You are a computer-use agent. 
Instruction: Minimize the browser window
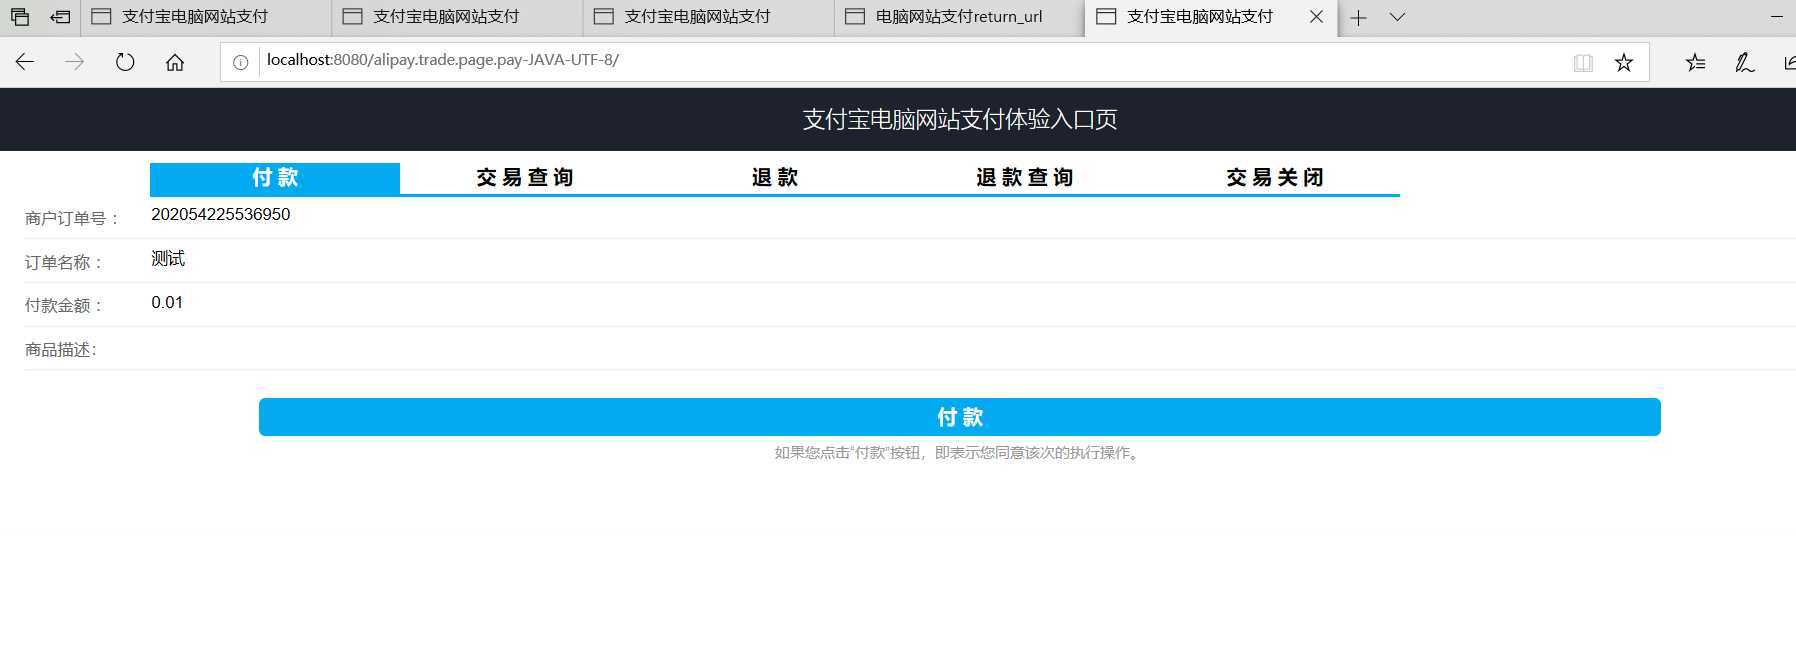pyautogui.click(x=1777, y=17)
